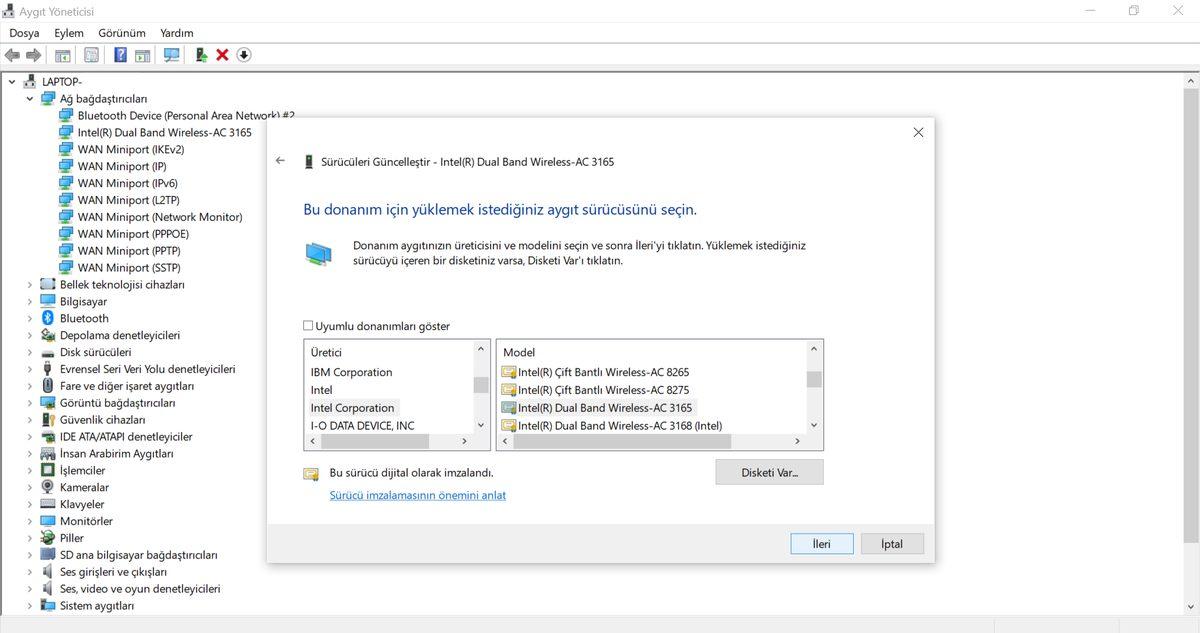Click the update driver toolbar icon
This screenshot has height=633, width=1200.
click(x=201, y=55)
